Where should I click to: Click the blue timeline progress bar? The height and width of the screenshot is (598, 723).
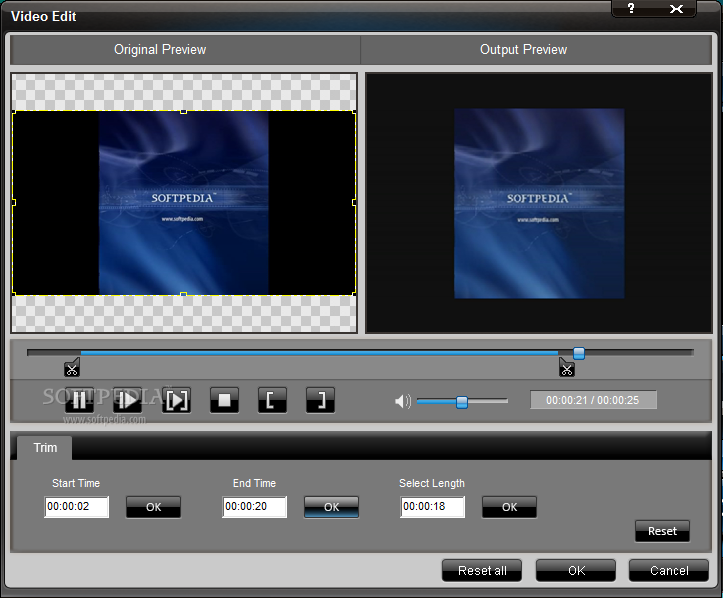point(320,353)
